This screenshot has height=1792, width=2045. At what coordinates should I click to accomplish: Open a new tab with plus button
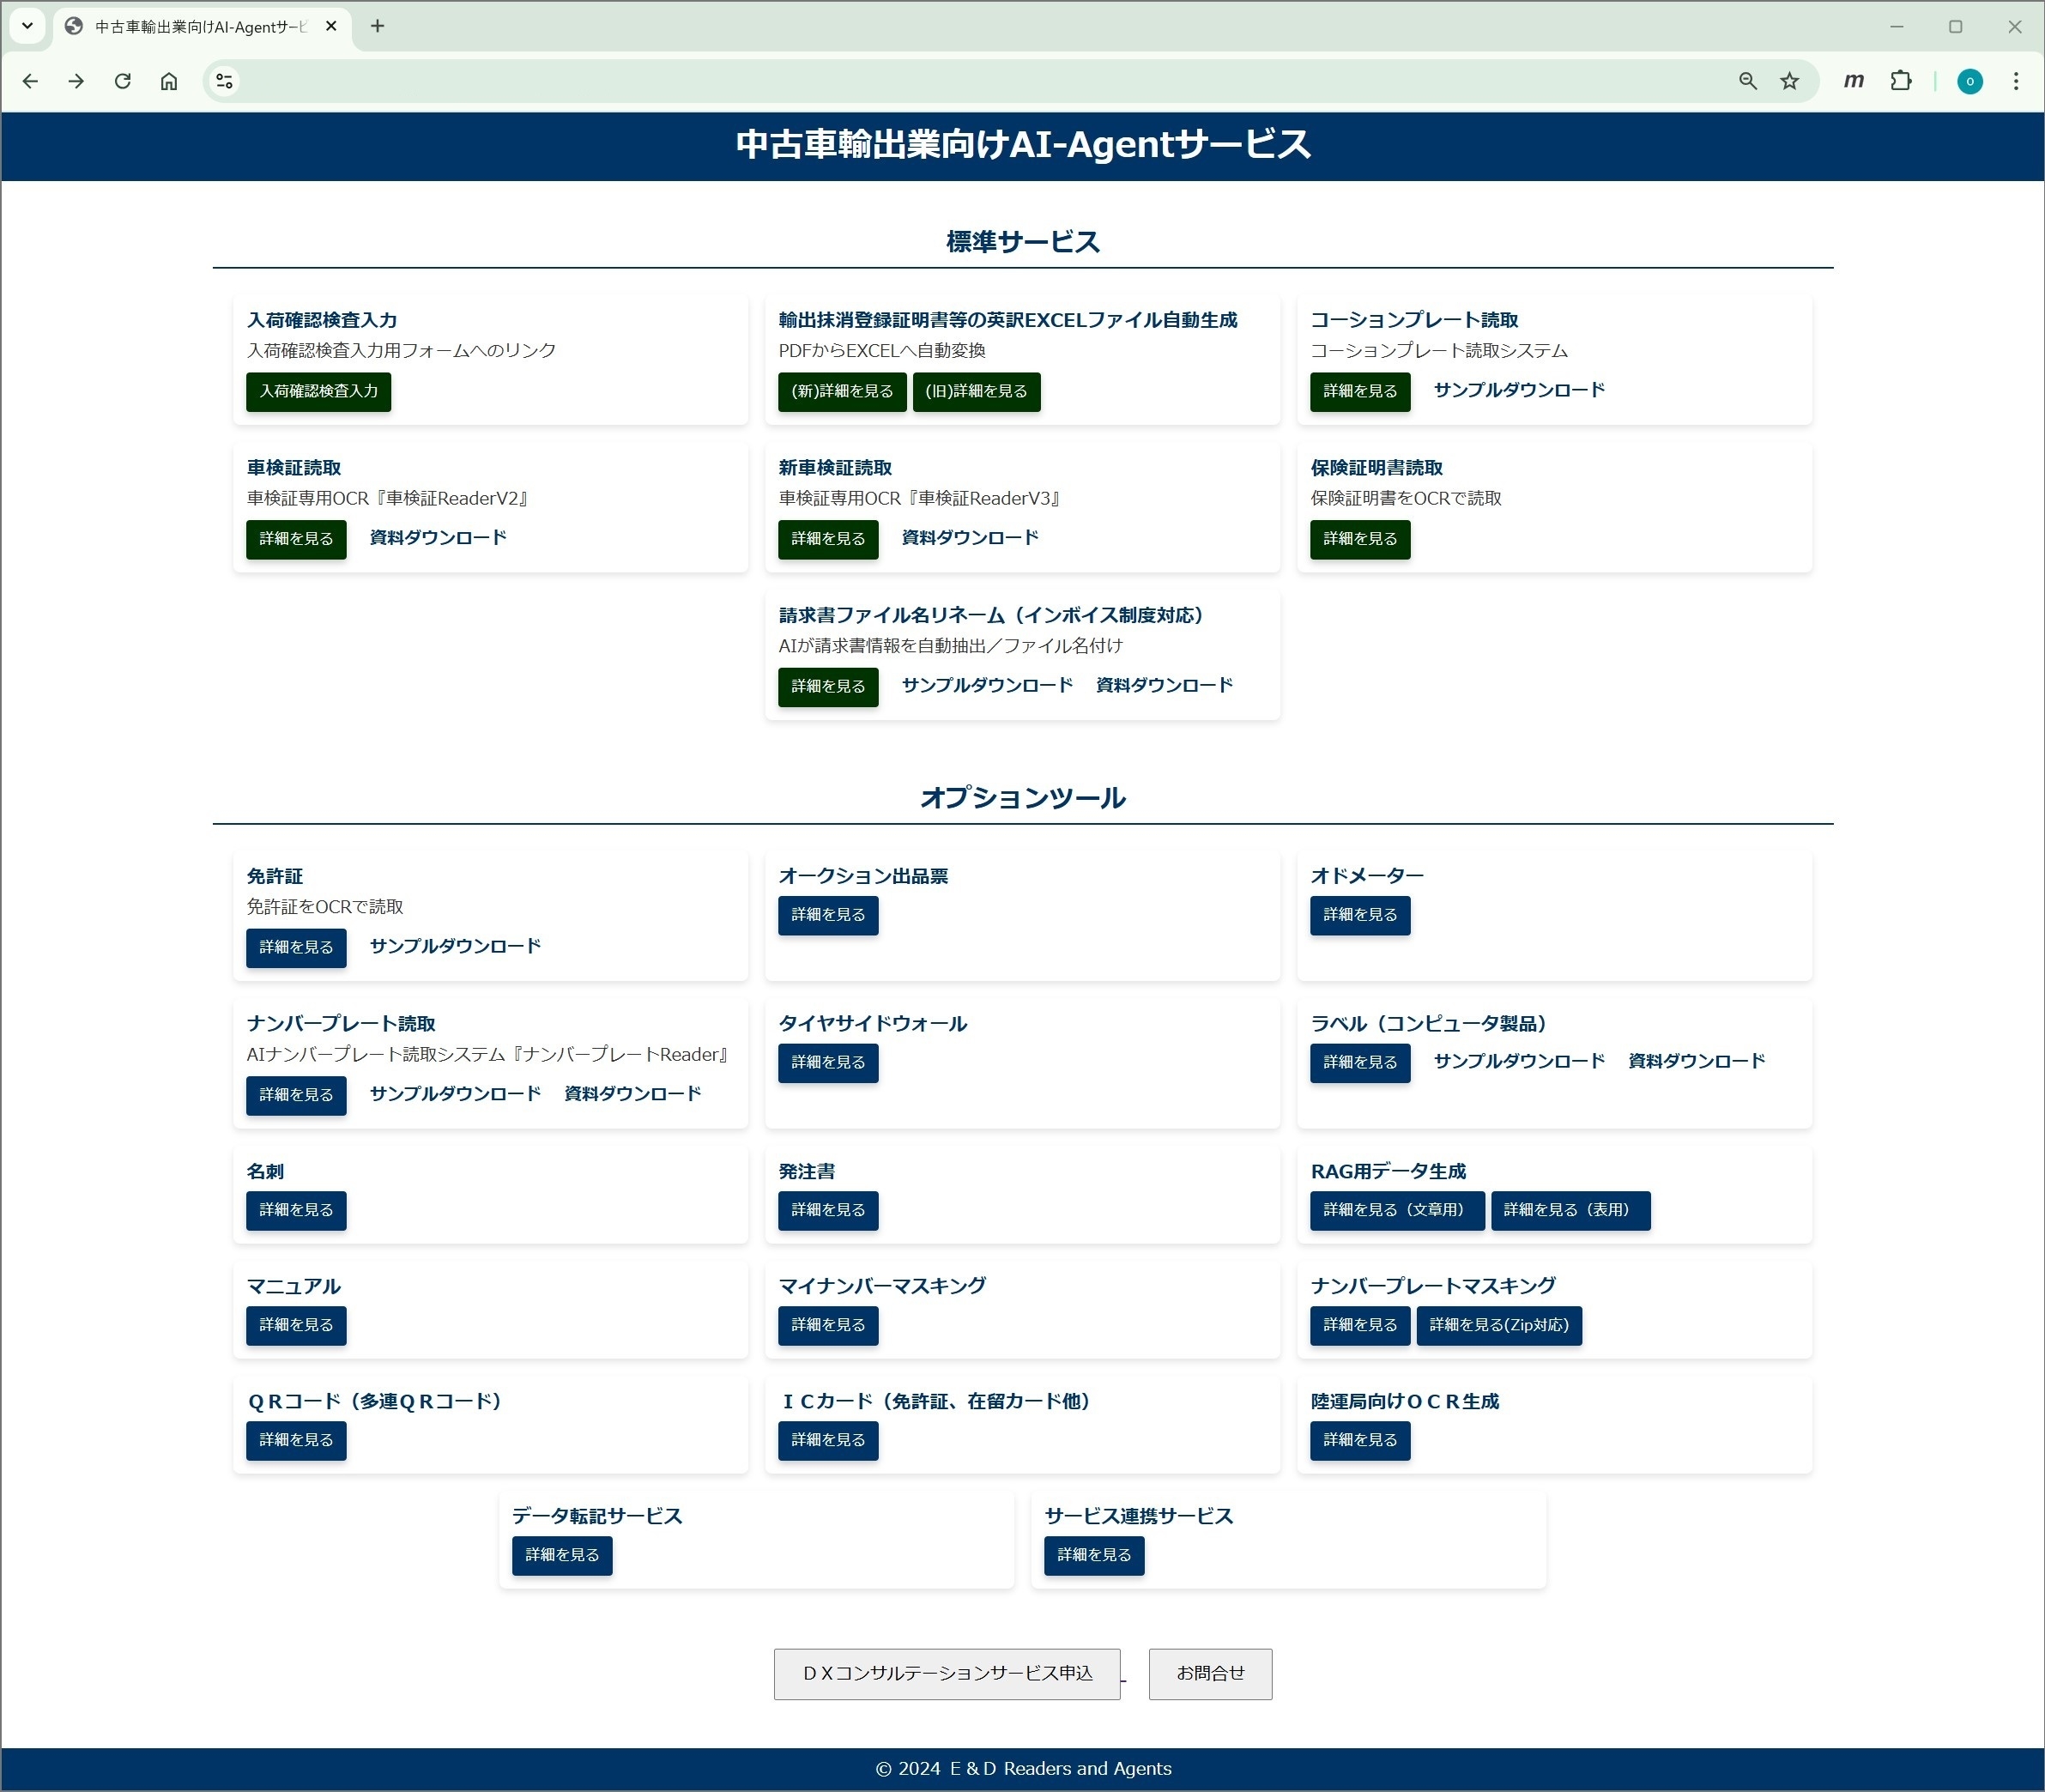(377, 26)
